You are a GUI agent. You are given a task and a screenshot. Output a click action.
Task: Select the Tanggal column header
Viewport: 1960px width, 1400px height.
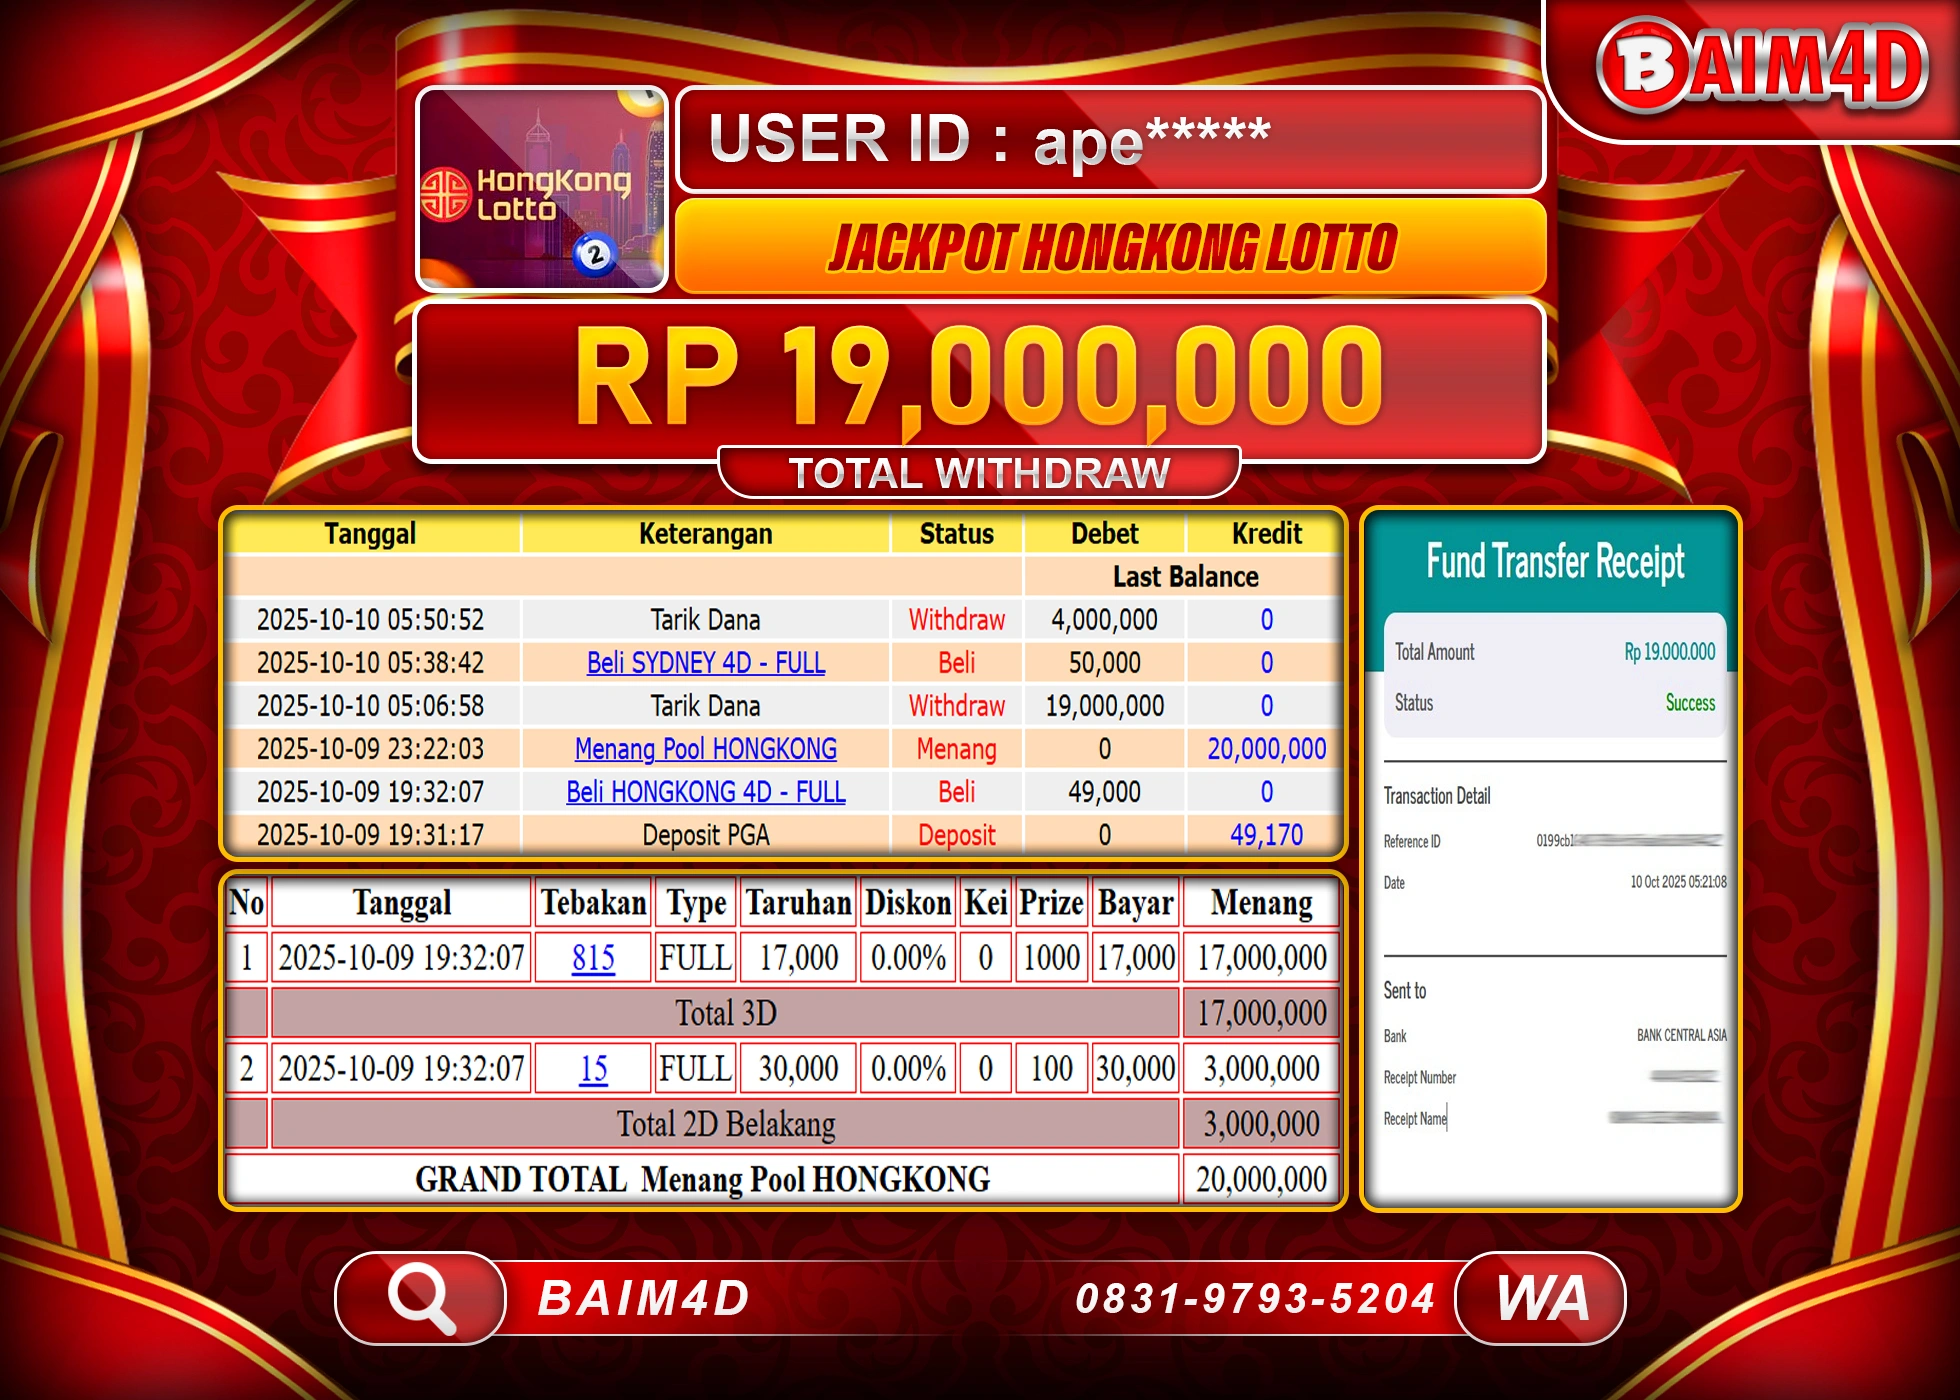pyautogui.click(x=370, y=533)
